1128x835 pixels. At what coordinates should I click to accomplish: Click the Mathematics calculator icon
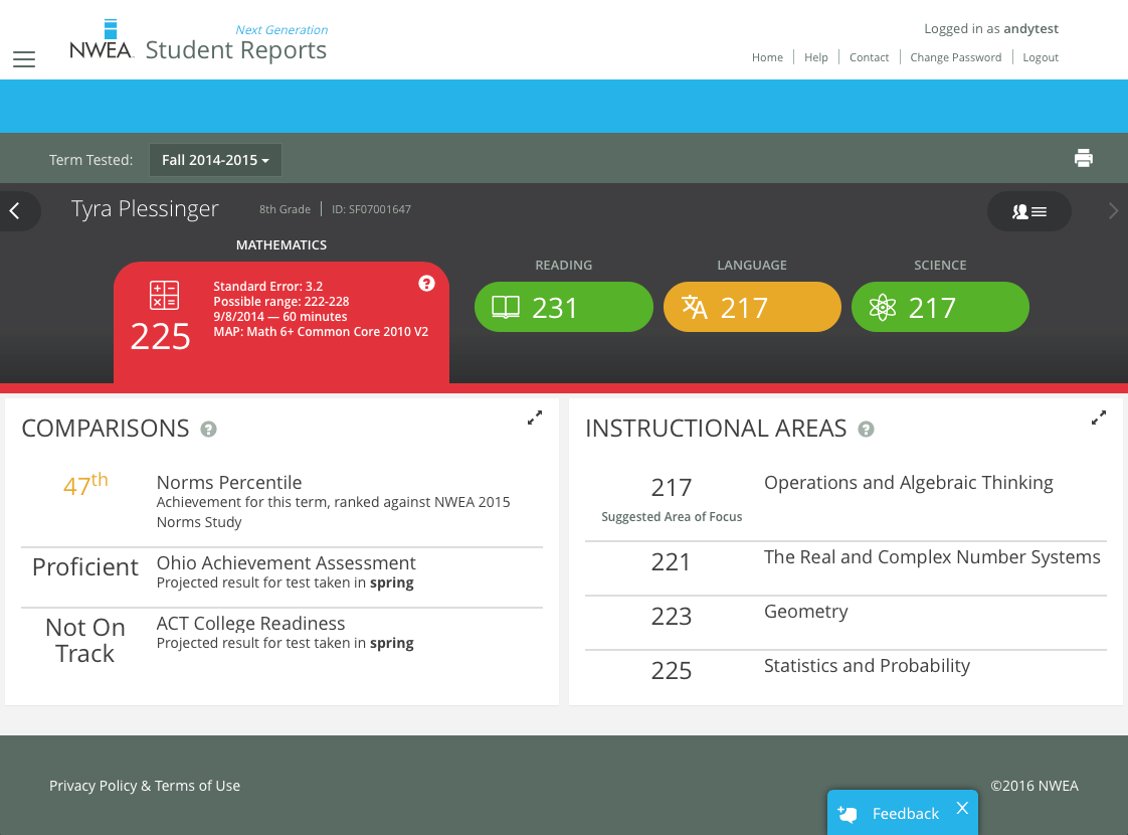pos(164,296)
